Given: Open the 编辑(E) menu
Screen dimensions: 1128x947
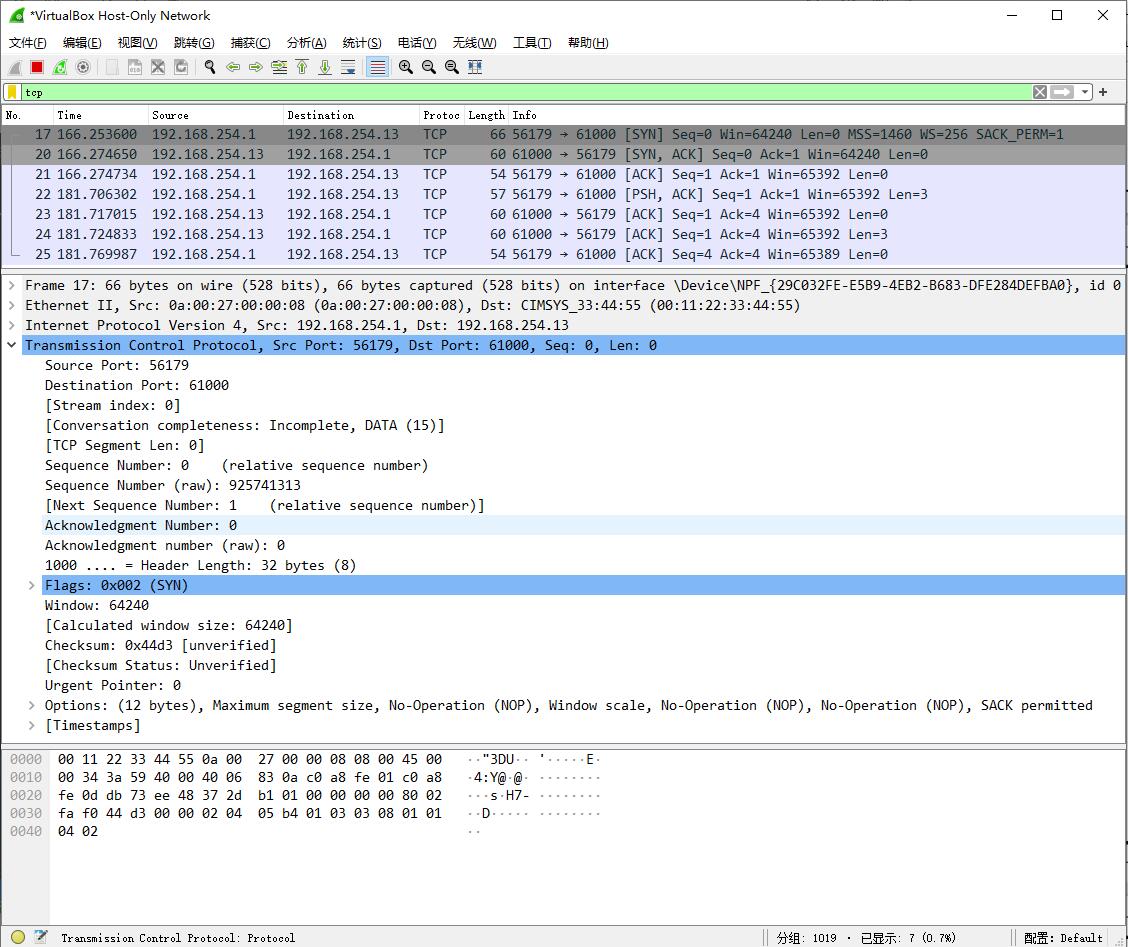Looking at the screenshot, I should coord(82,43).
